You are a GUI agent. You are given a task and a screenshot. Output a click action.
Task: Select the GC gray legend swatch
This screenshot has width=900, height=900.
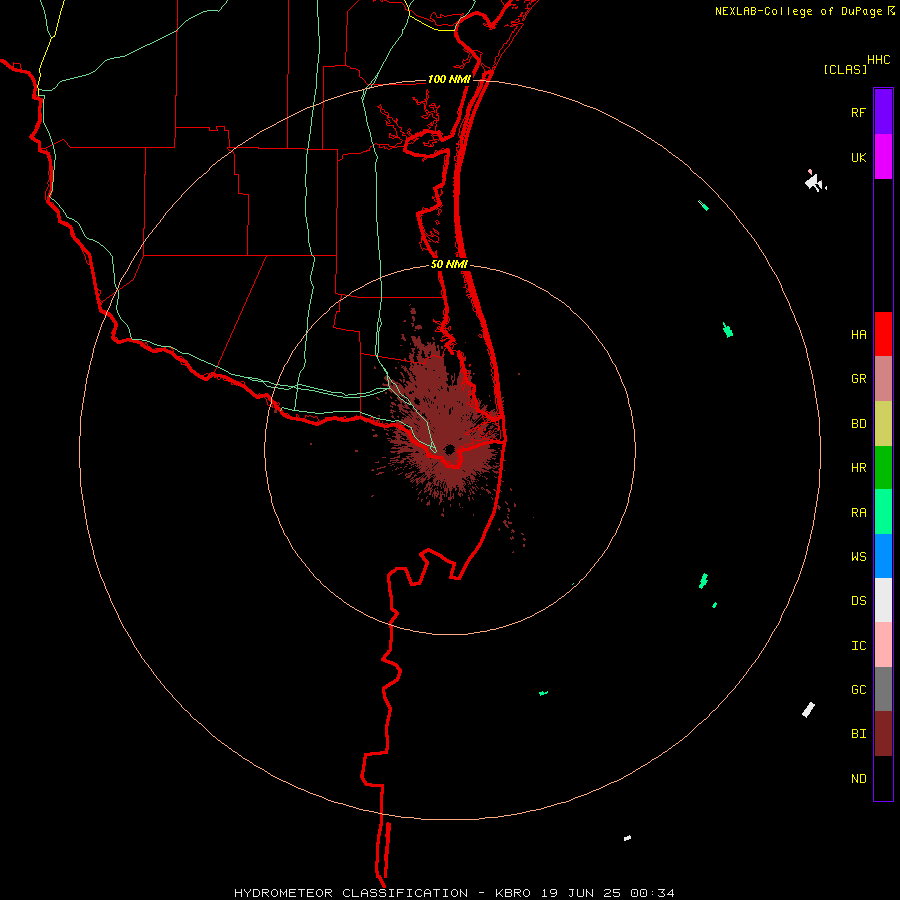point(883,689)
